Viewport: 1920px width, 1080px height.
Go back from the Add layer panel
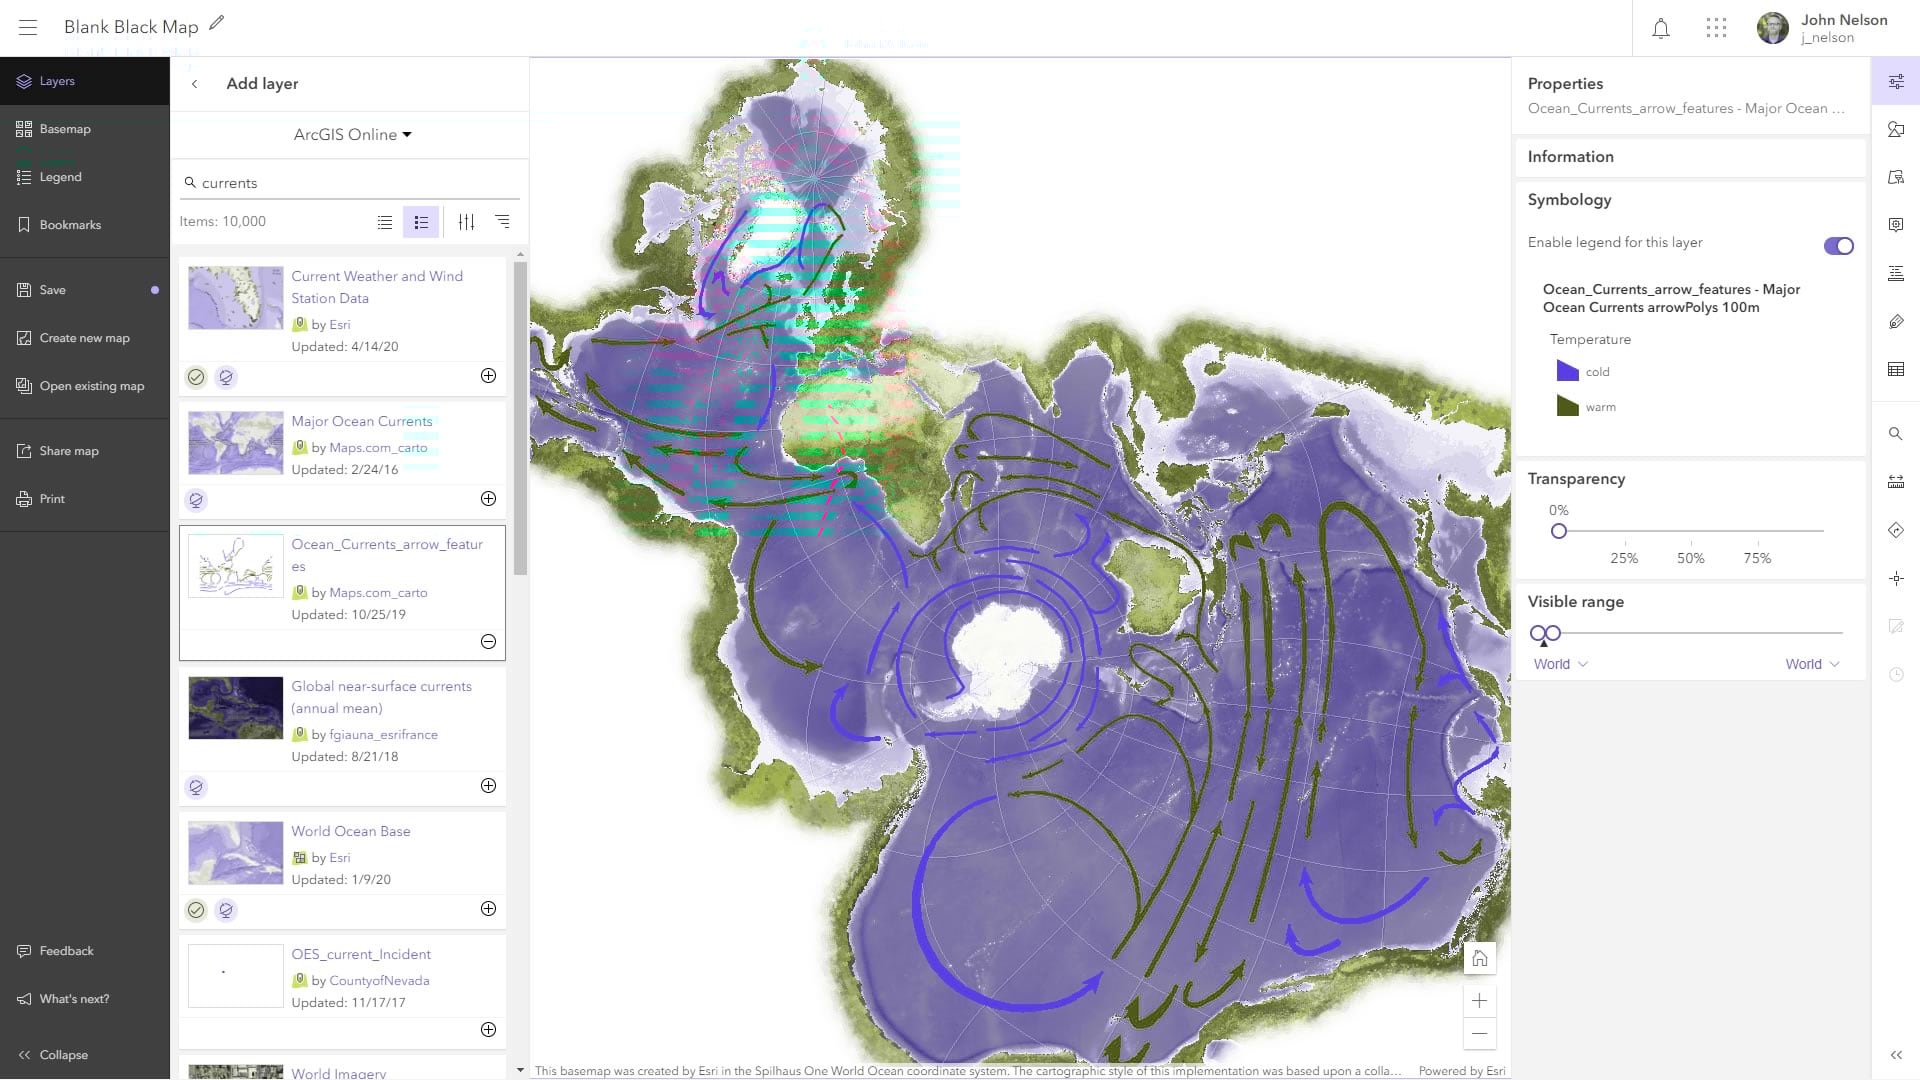tap(194, 84)
